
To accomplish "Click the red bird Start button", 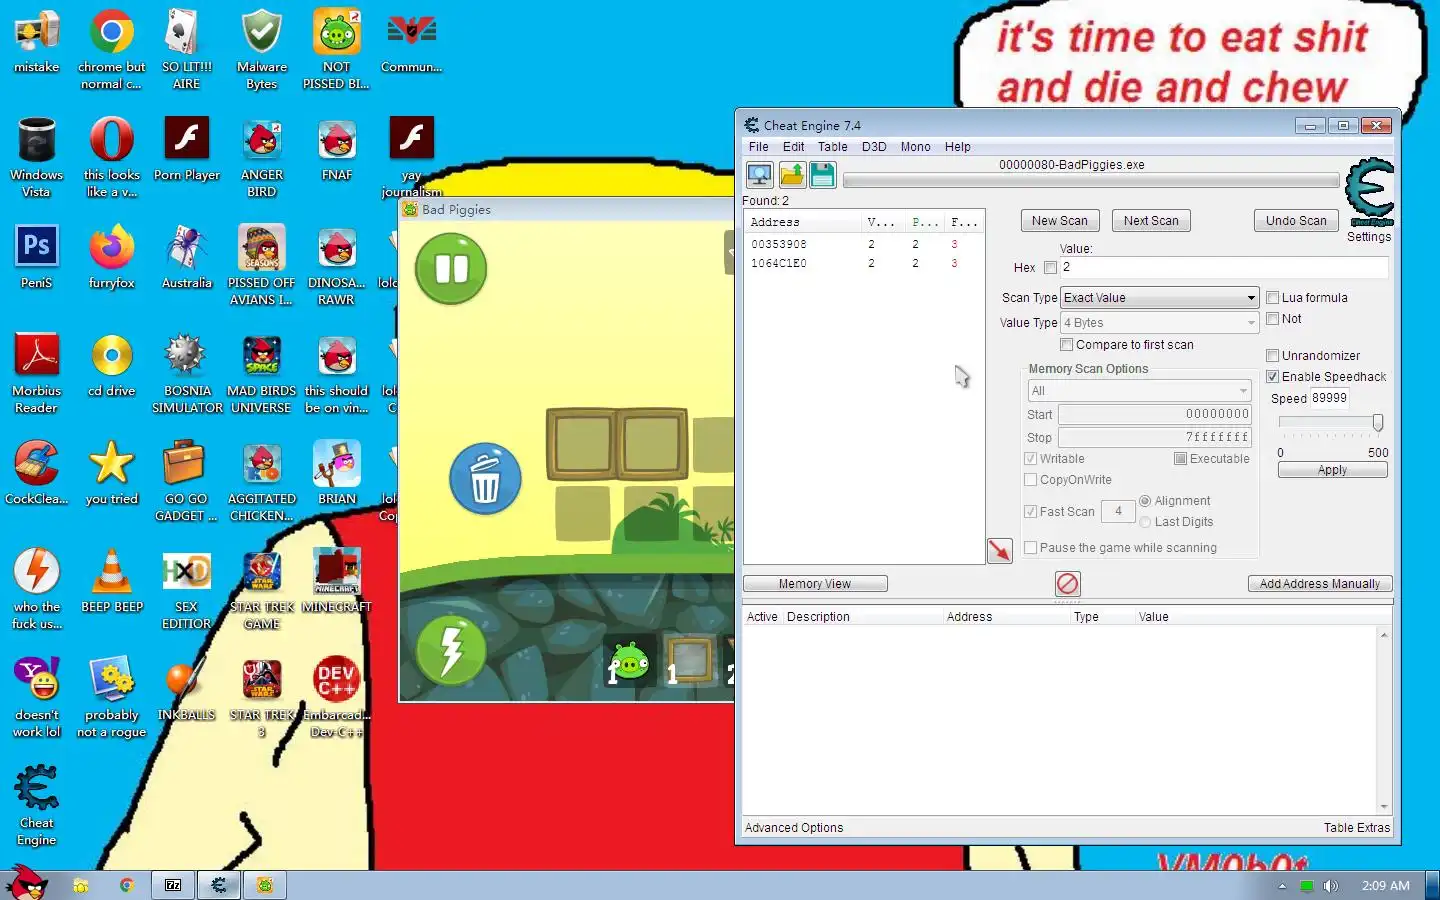I will pos(27,883).
